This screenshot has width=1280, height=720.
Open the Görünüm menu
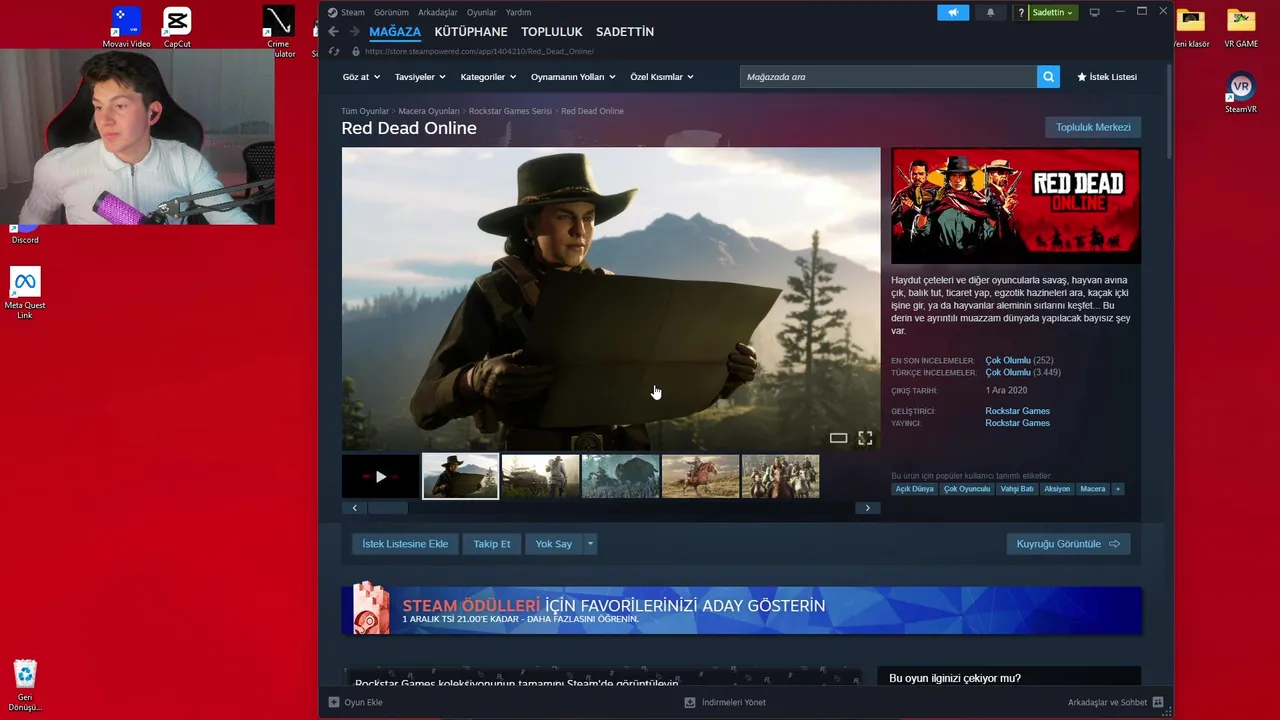[x=391, y=12]
